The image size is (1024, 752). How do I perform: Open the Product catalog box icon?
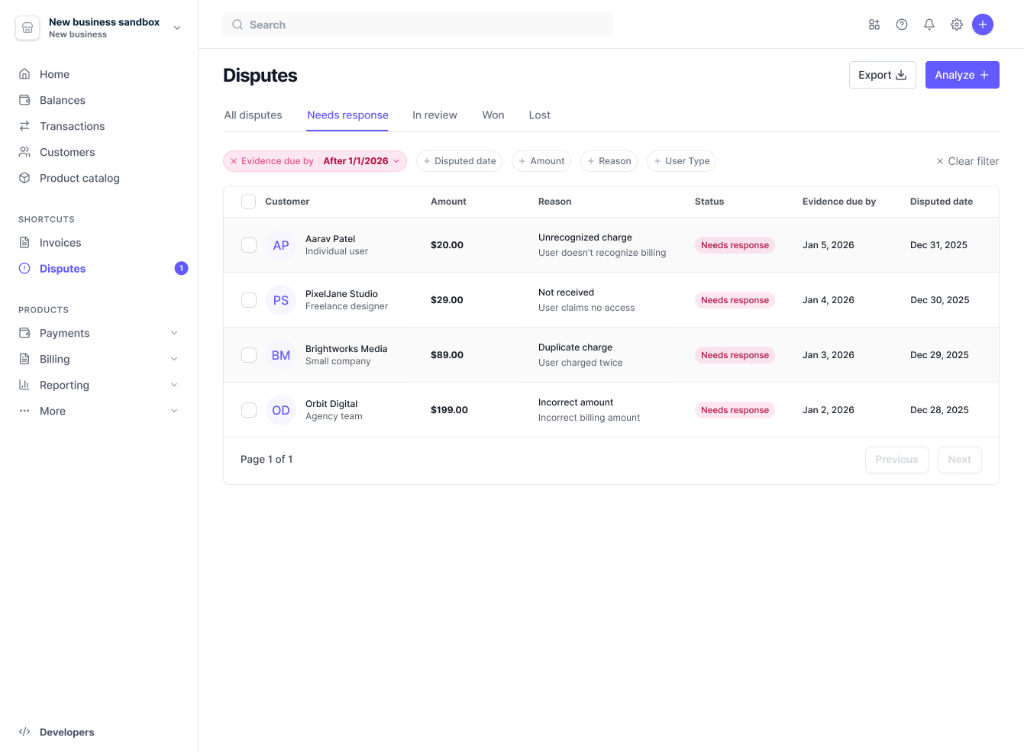(x=24, y=178)
